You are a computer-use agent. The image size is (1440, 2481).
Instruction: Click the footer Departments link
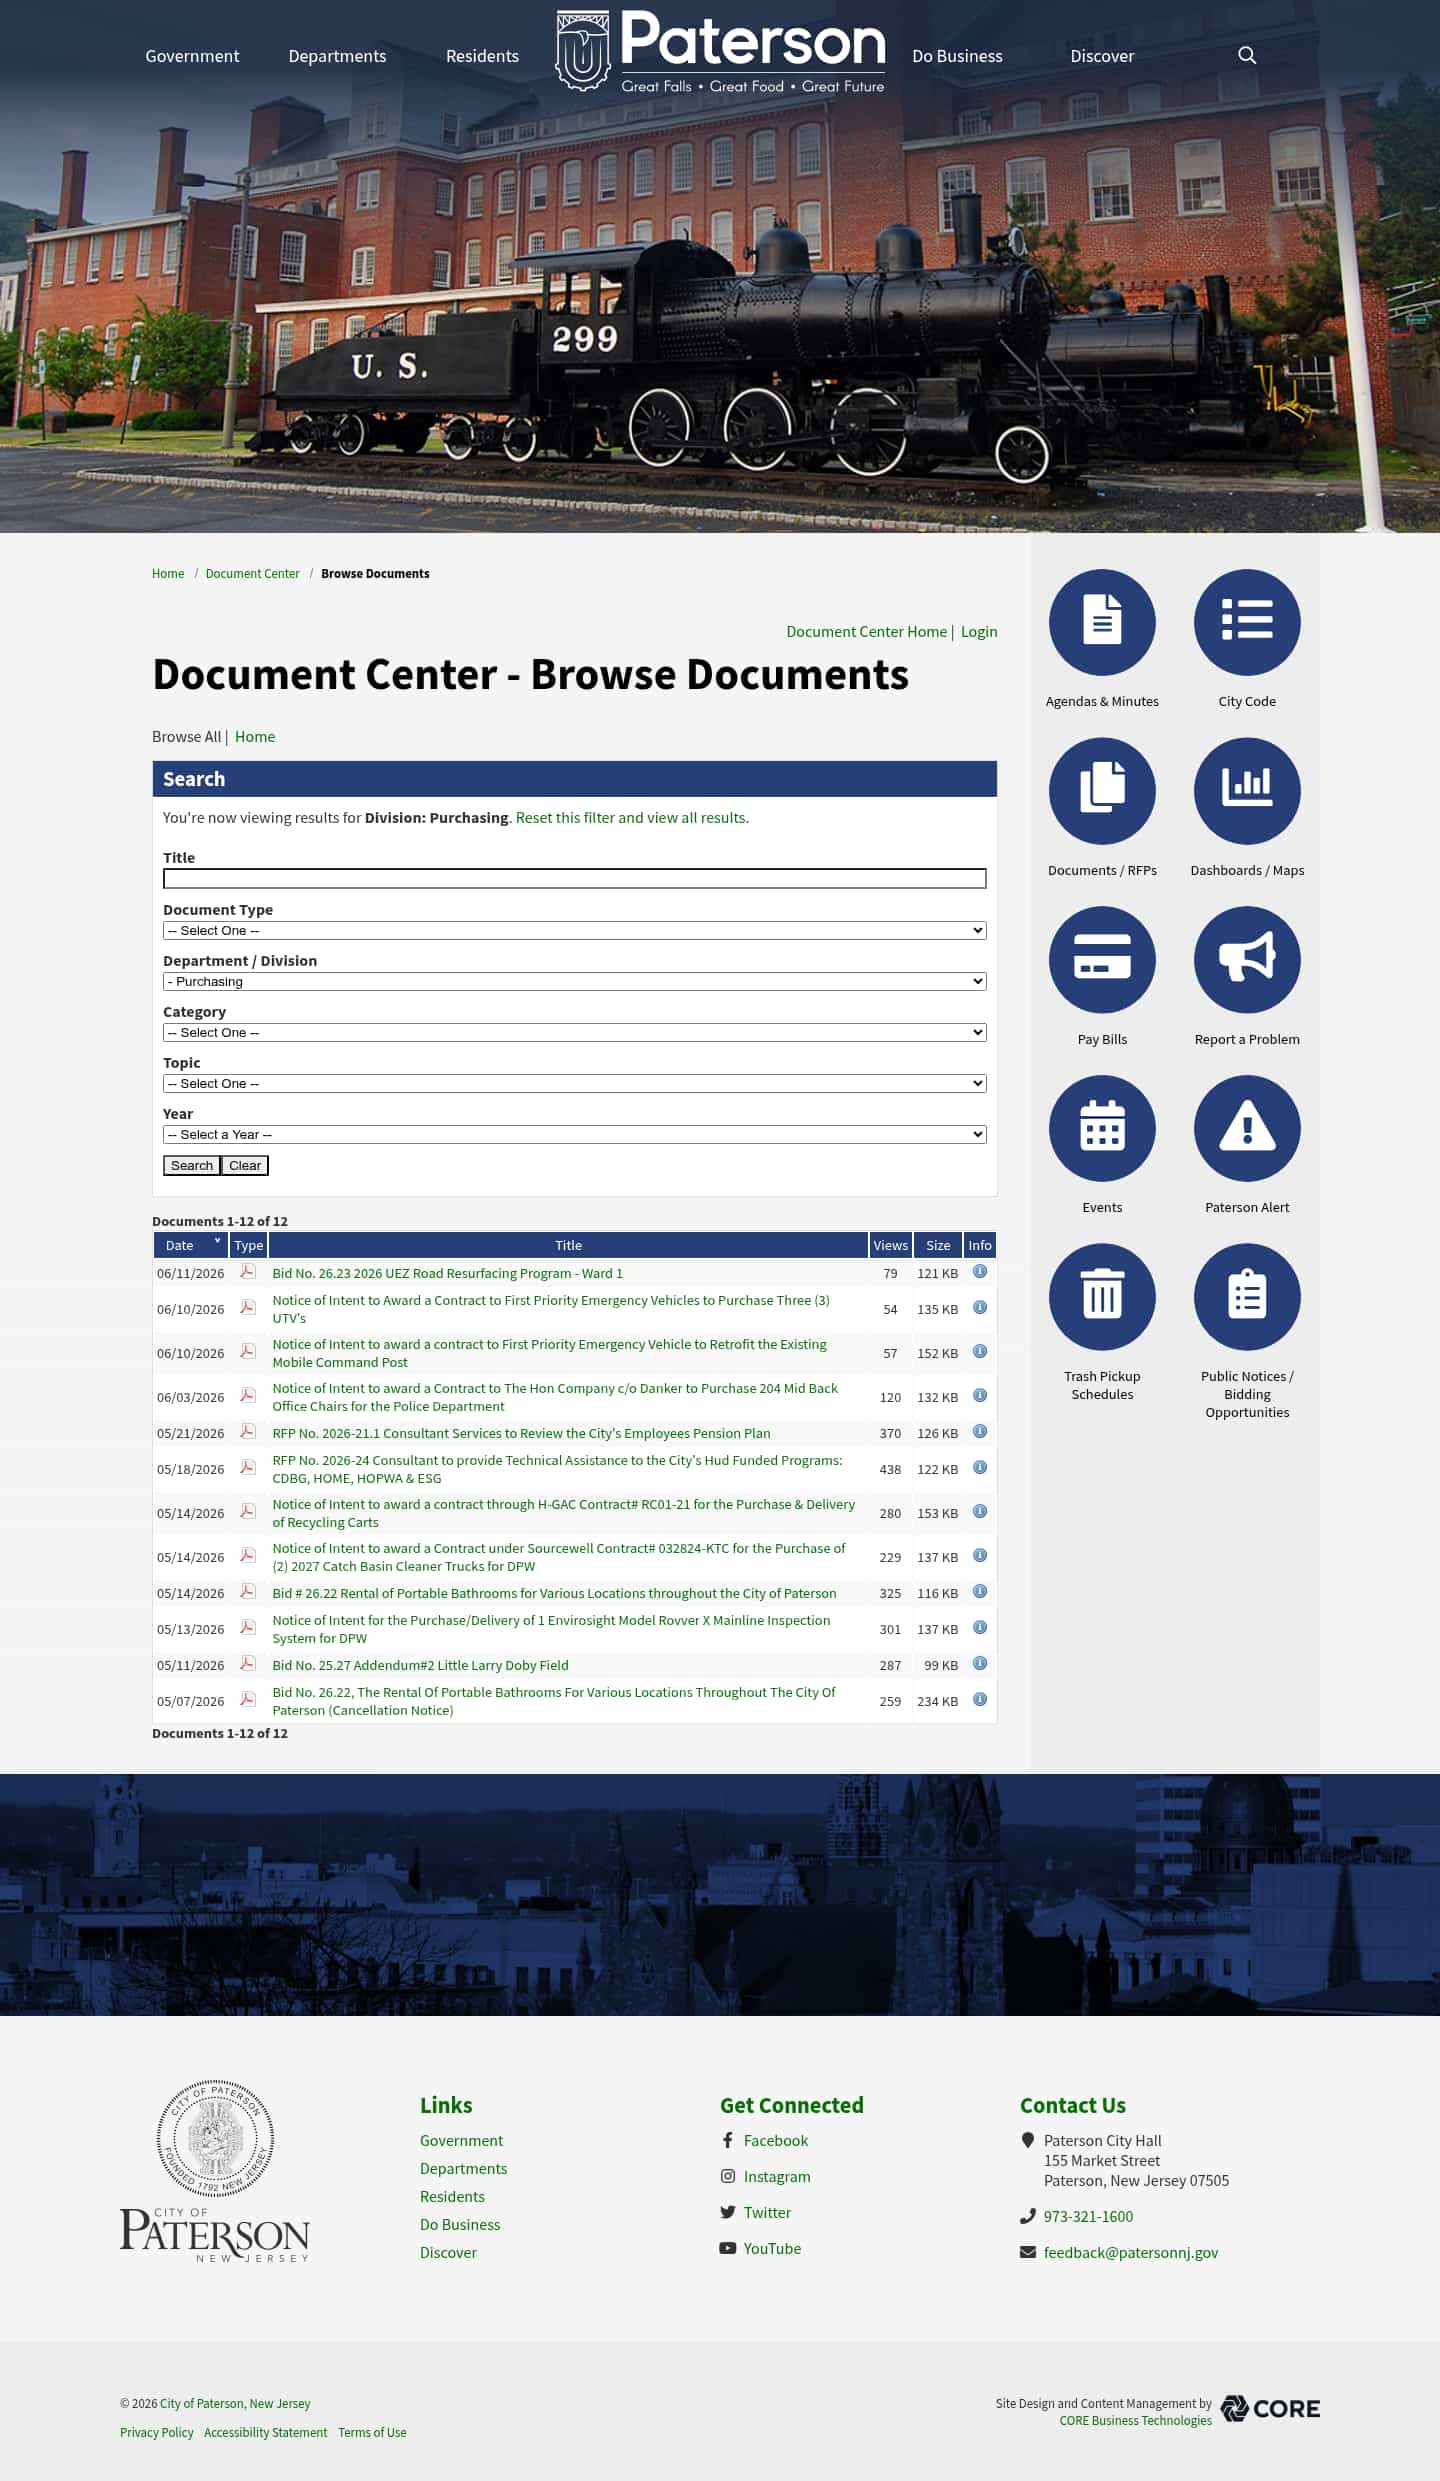pyautogui.click(x=463, y=2168)
